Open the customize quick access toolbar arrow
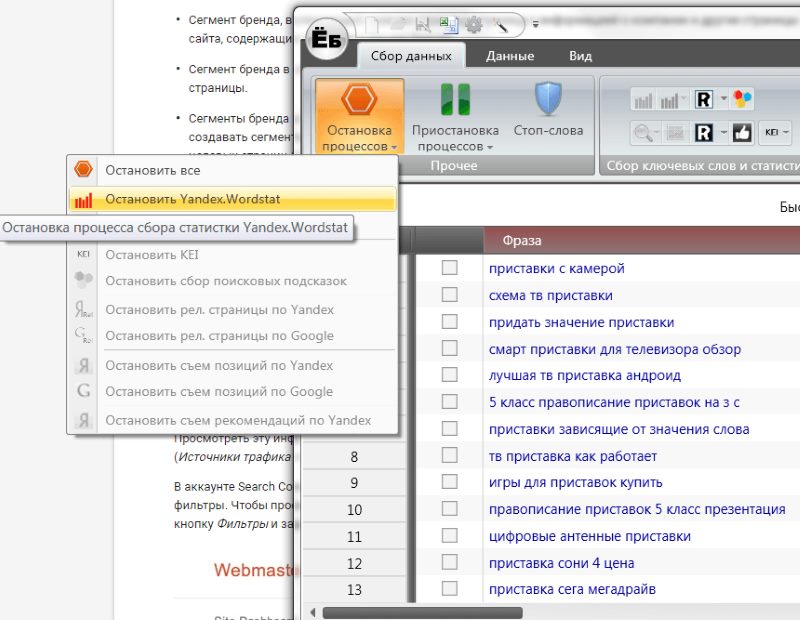Screen dimensions: 800x620 click(x=536, y=24)
